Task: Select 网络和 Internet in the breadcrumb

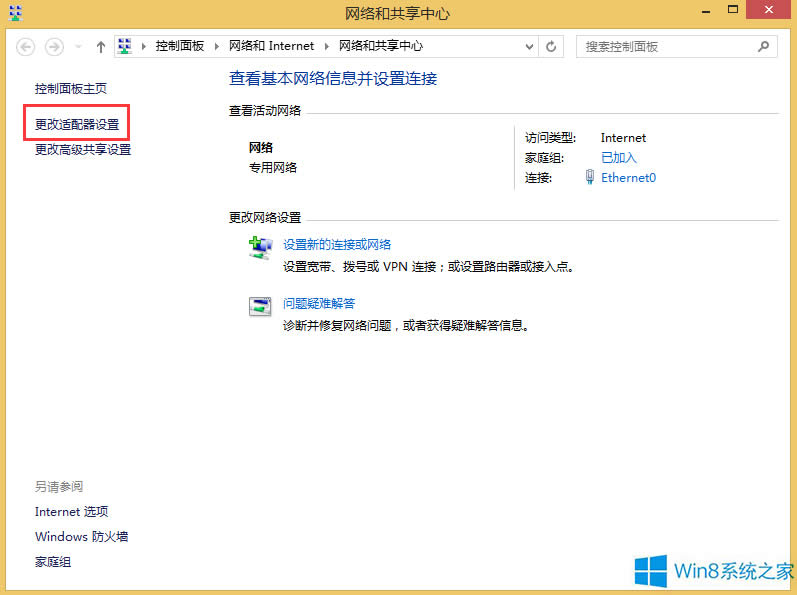Action: pos(271,46)
